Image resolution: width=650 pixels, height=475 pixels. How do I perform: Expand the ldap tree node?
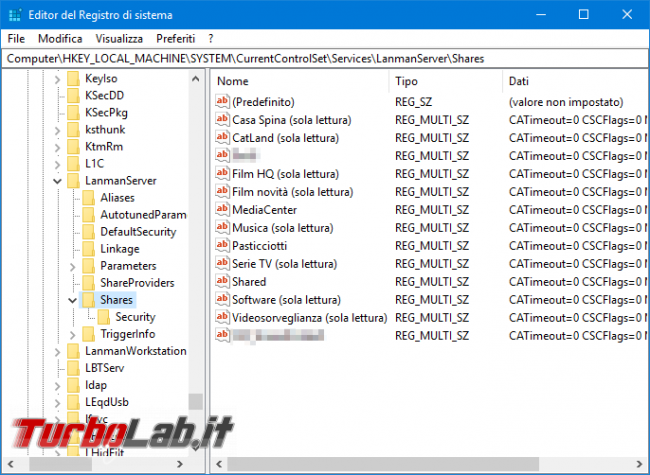[58, 385]
